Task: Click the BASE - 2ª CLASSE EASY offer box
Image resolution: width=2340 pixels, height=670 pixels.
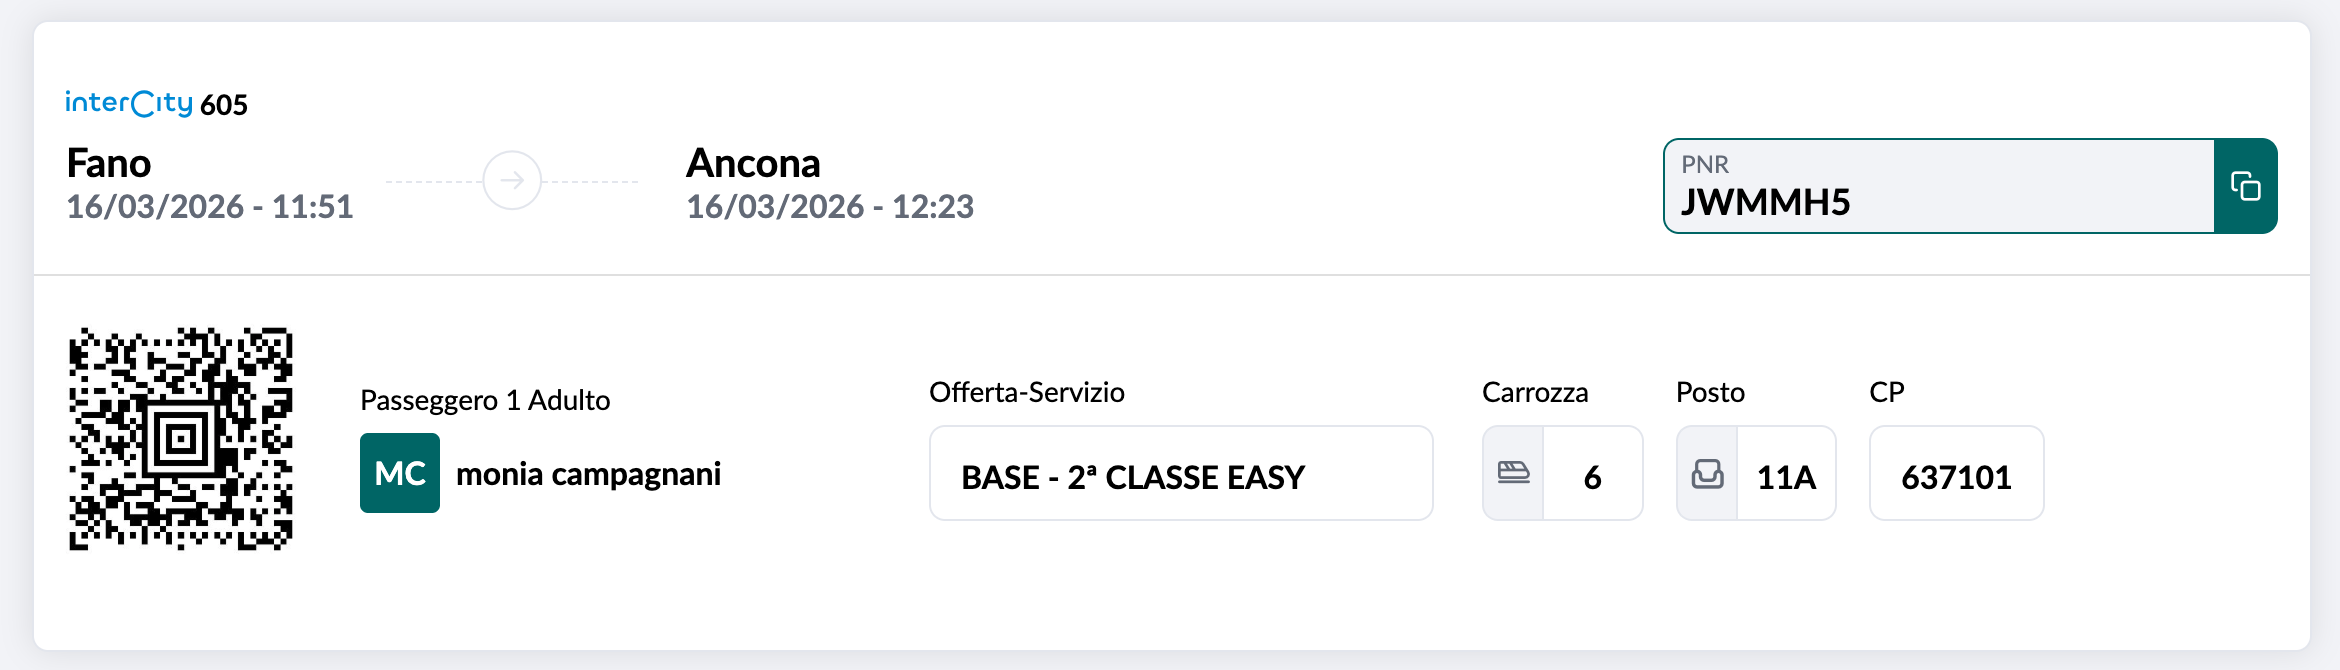Action: coord(1180,474)
